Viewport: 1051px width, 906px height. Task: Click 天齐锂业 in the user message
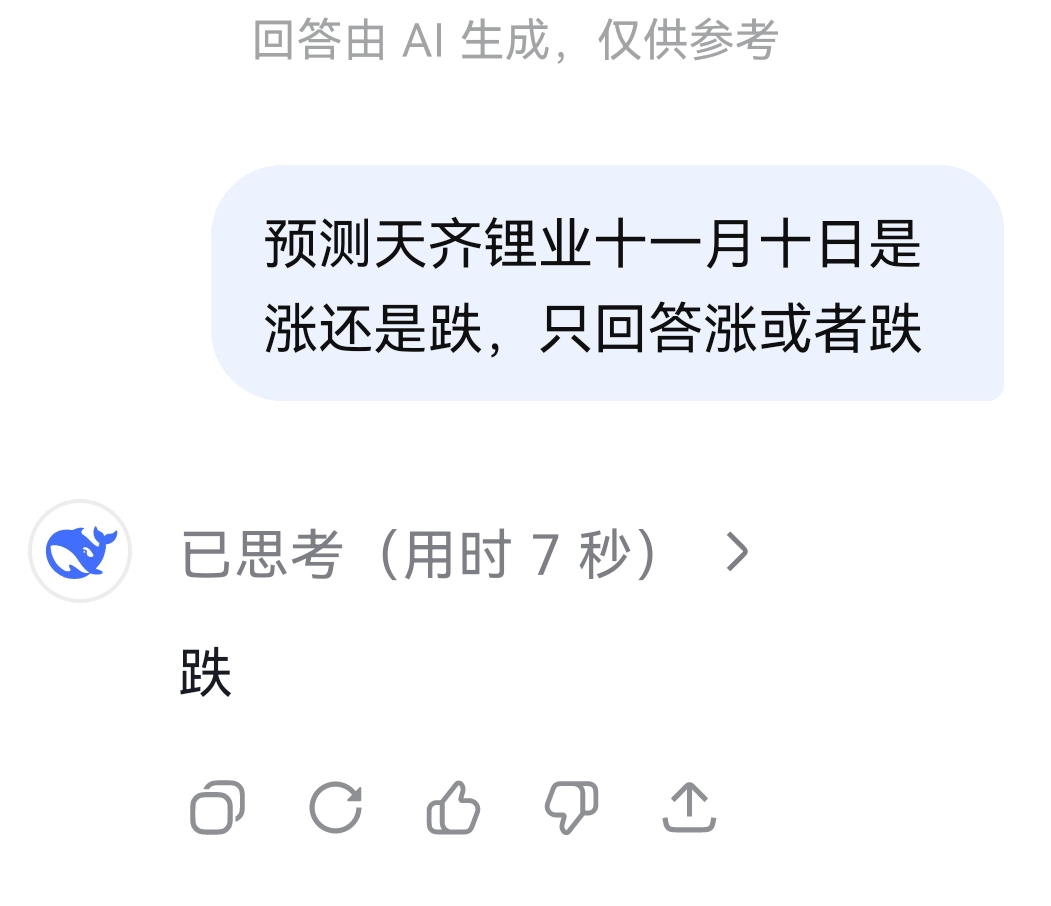tap(483, 244)
